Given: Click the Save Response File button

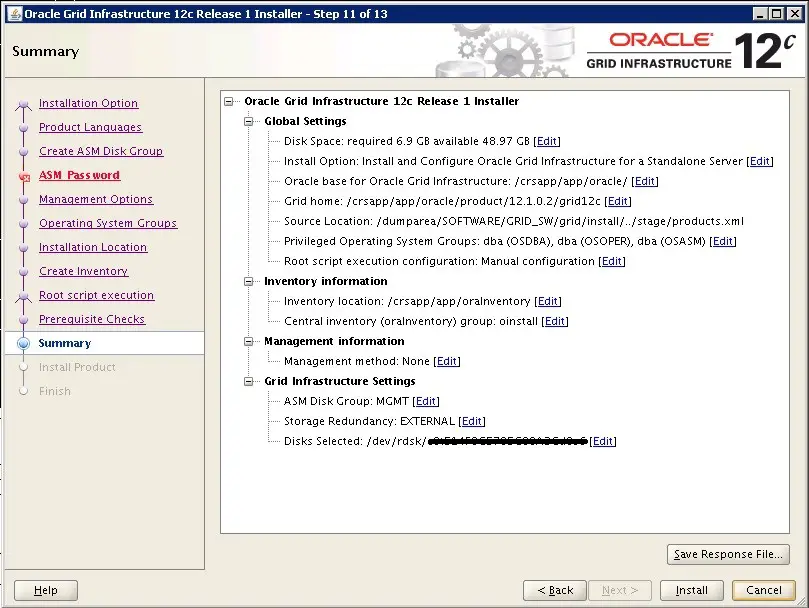Looking at the screenshot, I should coord(728,554).
